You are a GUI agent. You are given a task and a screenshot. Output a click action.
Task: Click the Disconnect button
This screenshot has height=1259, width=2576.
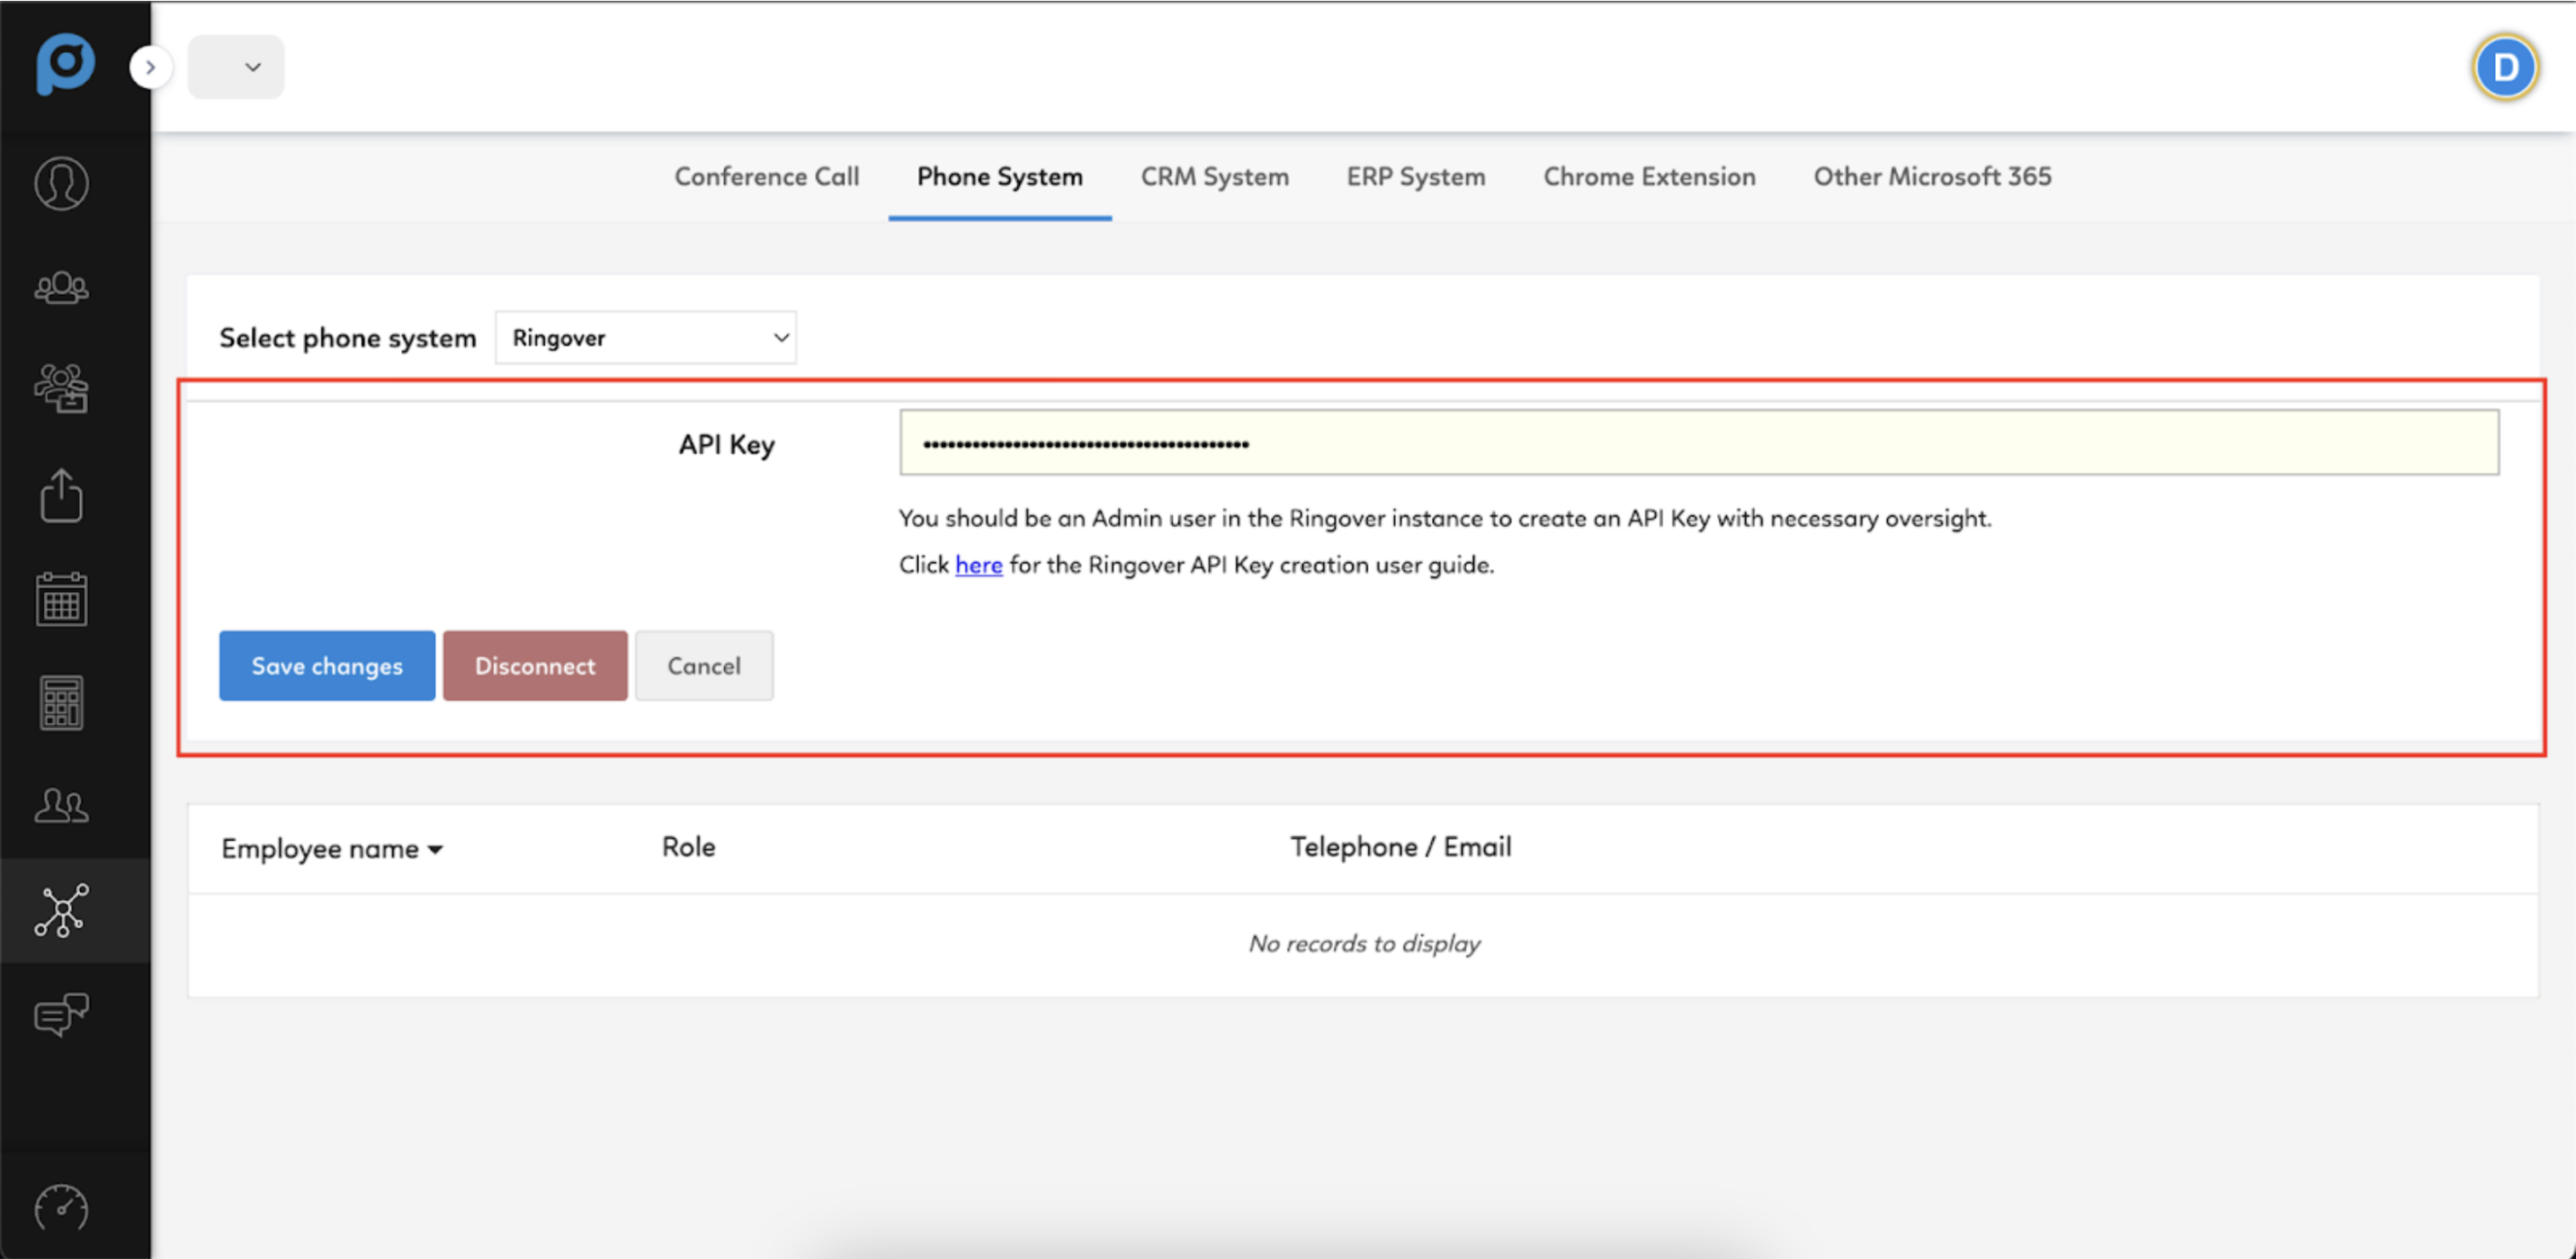point(534,664)
